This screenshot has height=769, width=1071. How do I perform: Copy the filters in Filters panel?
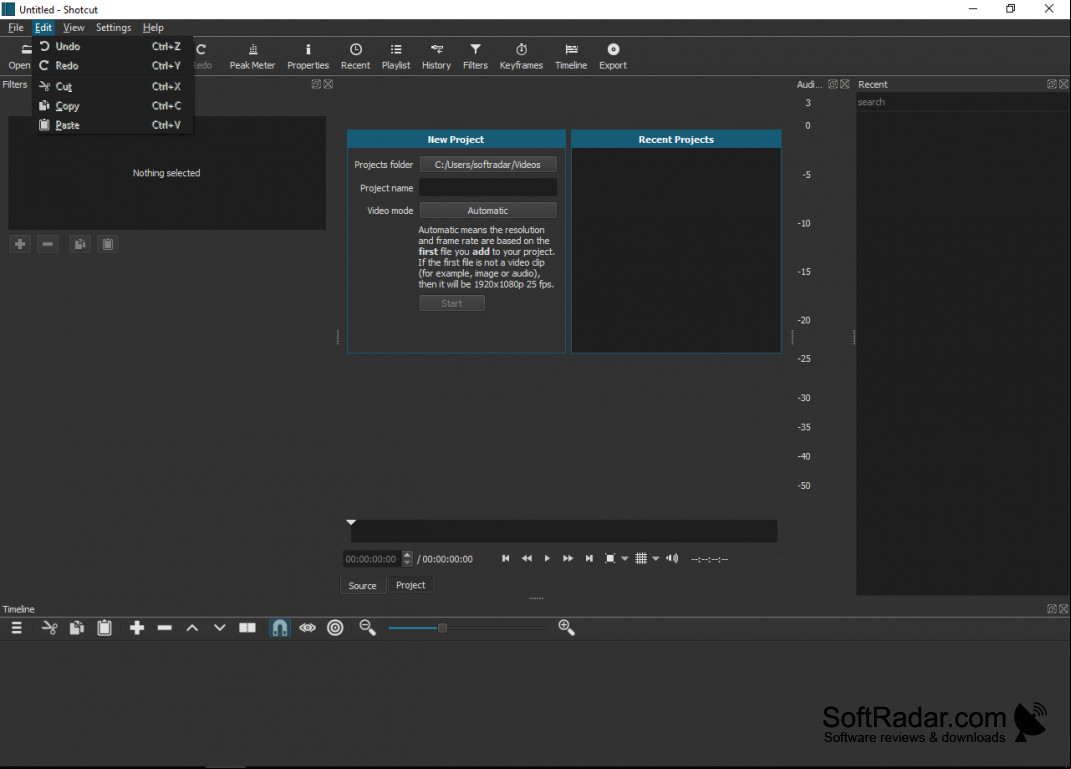click(x=80, y=244)
